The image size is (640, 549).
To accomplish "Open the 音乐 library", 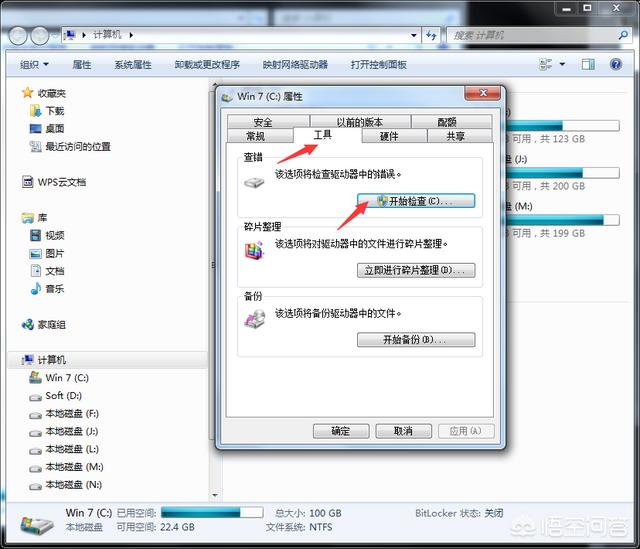I will coord(47,289).
